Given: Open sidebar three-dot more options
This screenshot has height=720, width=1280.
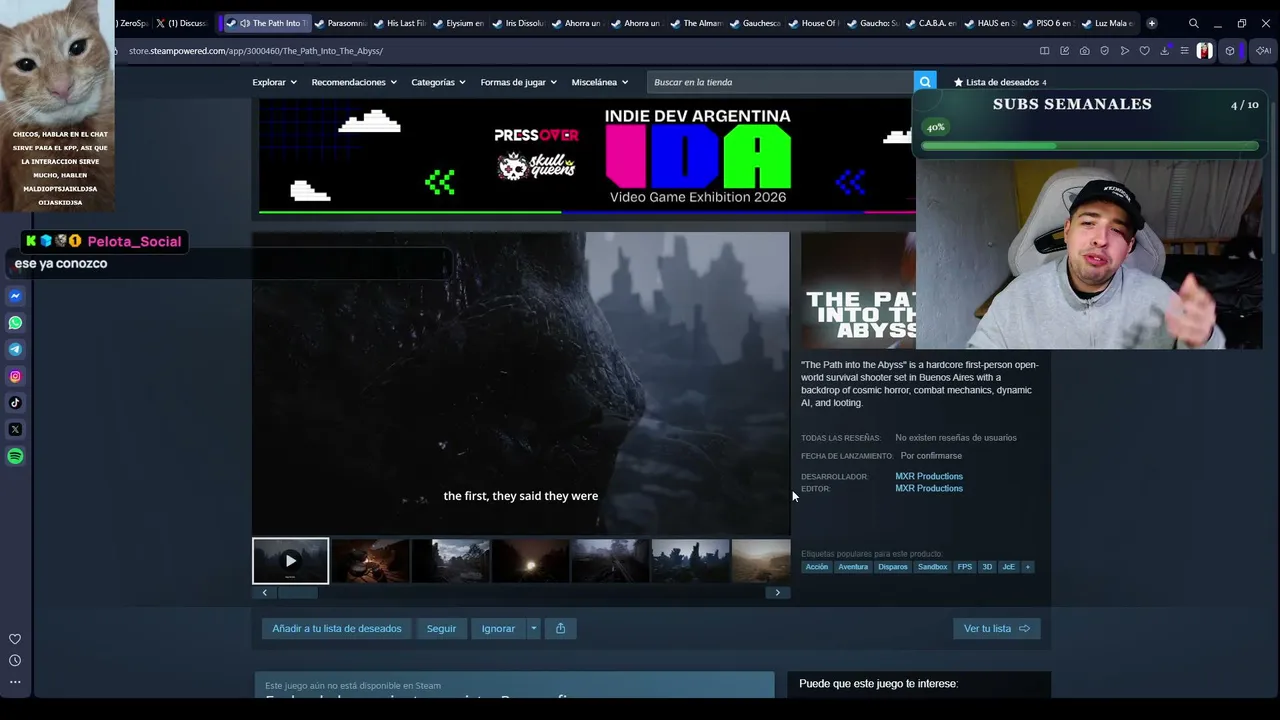Looking at the screenshot, I should 15,682.
